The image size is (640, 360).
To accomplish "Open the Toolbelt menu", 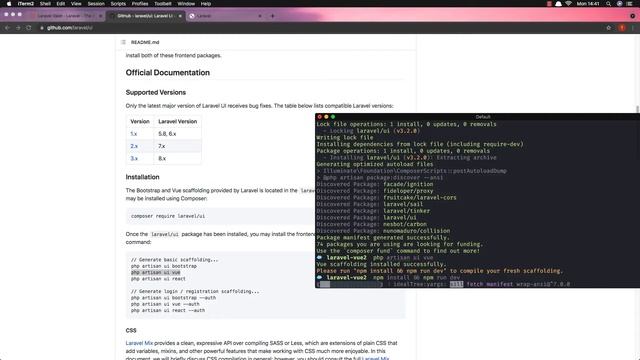I will [x=162, y=4].
